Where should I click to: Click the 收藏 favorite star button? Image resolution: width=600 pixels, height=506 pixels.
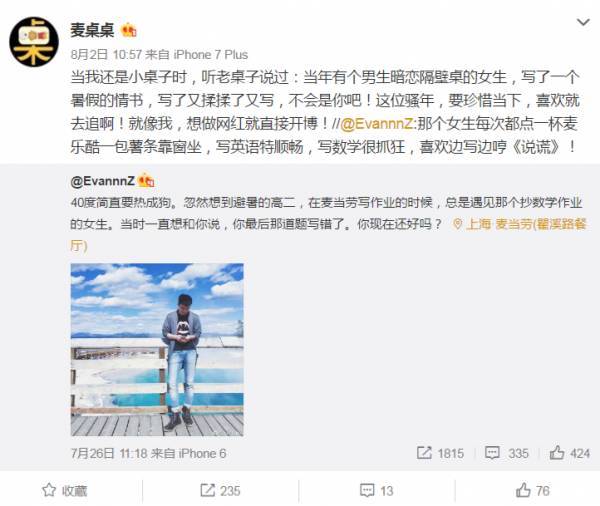65,490
